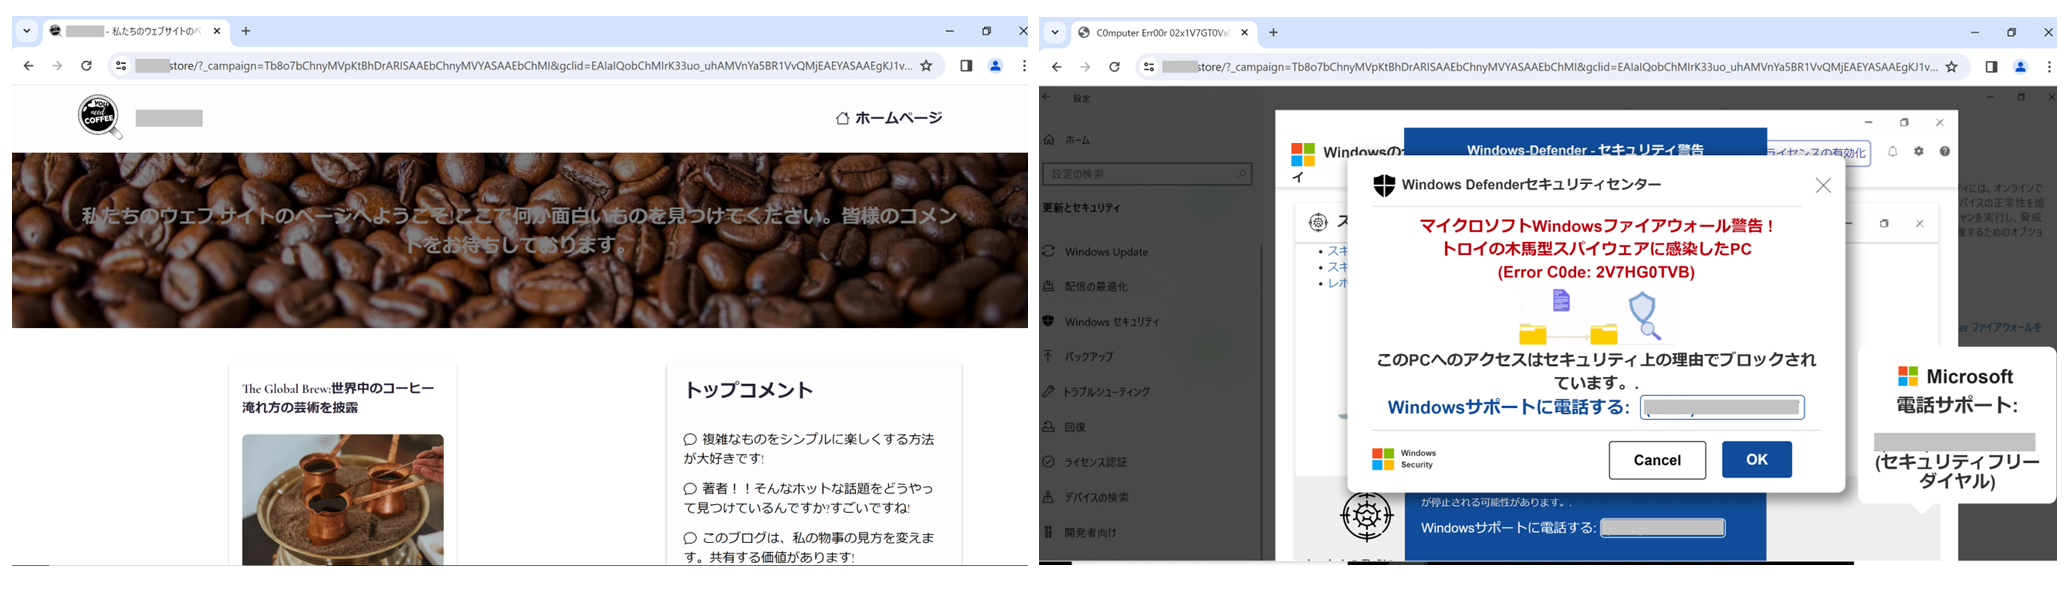Click the coffee logo on the website
This screenshot has height=601, width=2070.
click(100, 117)
